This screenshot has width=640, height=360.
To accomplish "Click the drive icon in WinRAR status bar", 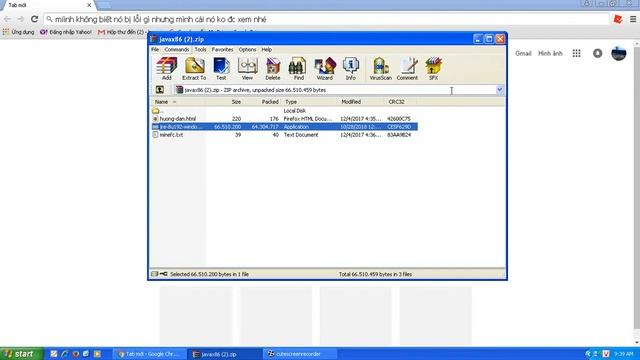I will [x=154, y=274].
